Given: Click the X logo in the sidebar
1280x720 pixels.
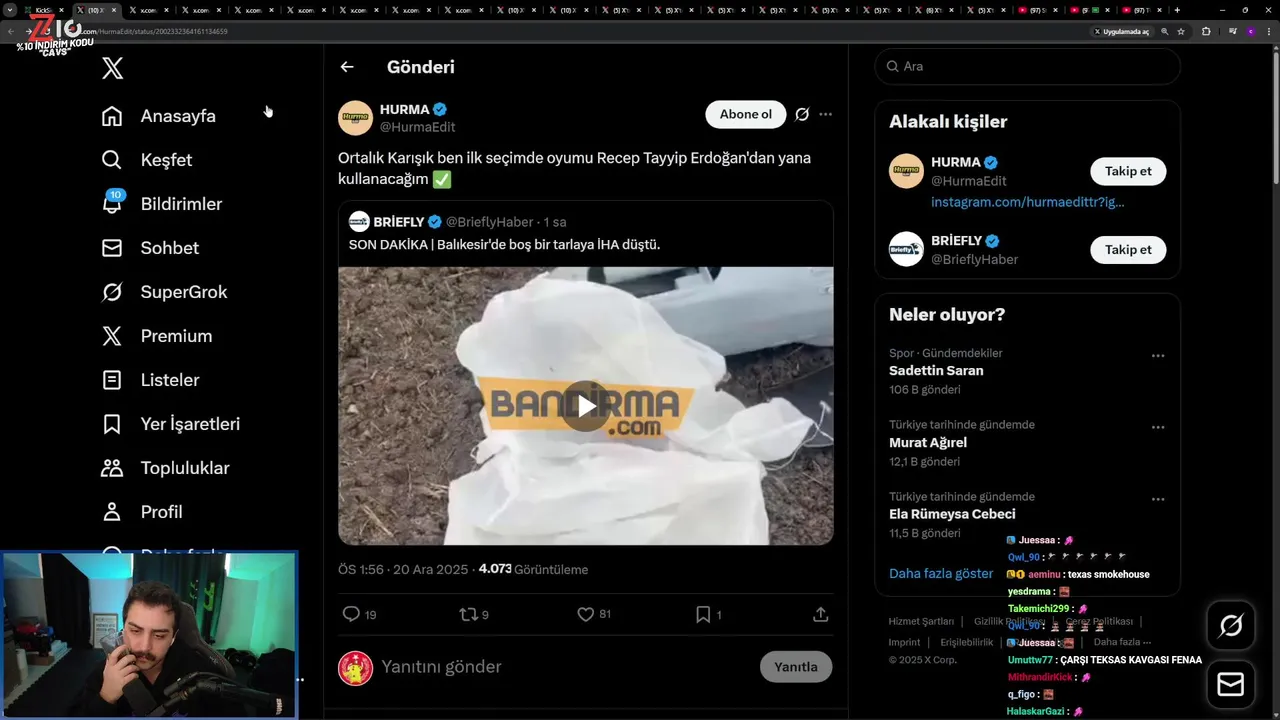Looking at the screenshot, I should click(x=113, y=68).
